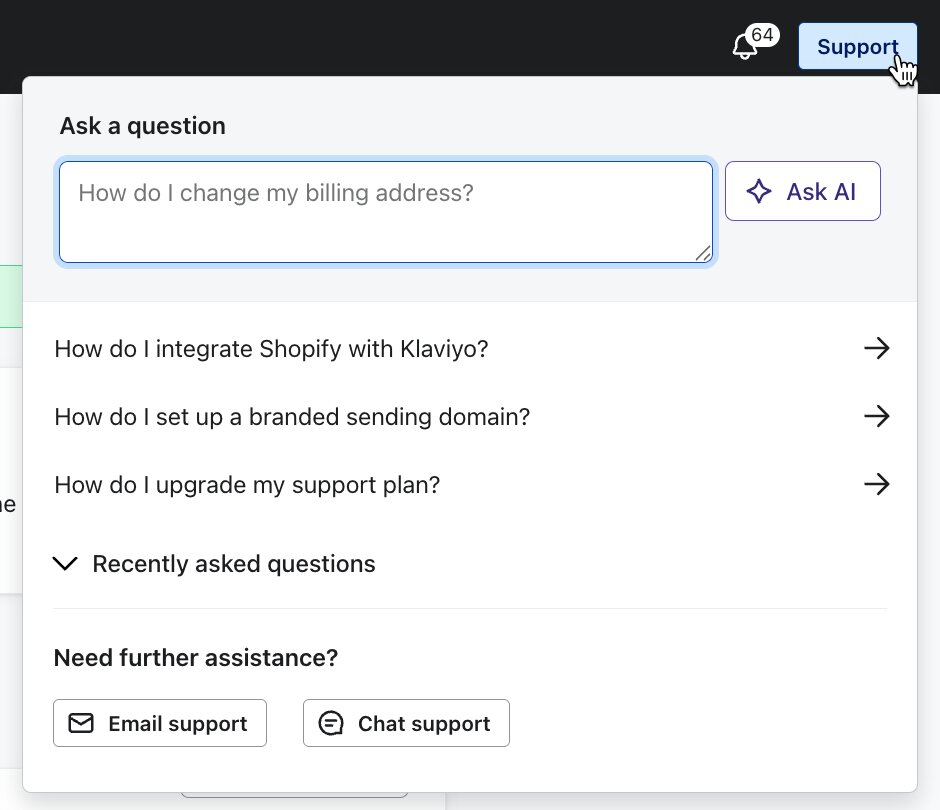Click the arrow beside the Klaviyo integration question

point(876,348)
